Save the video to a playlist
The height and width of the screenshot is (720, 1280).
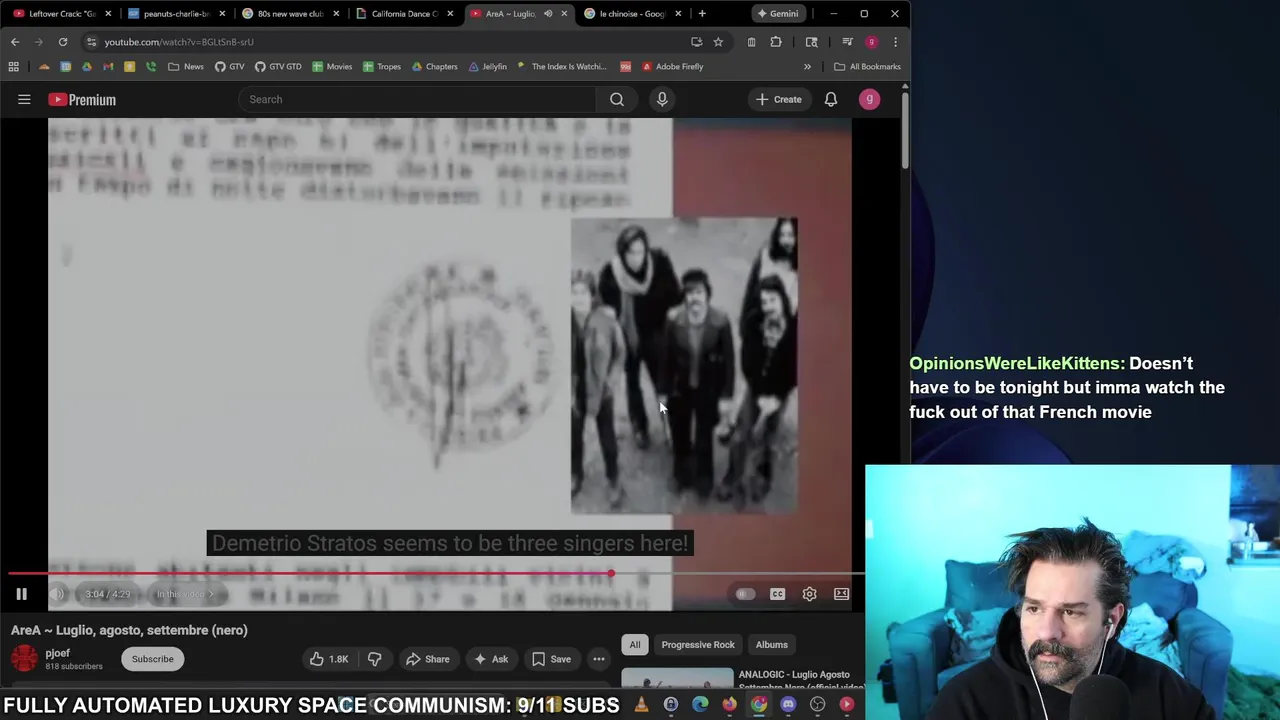(551, 659)
